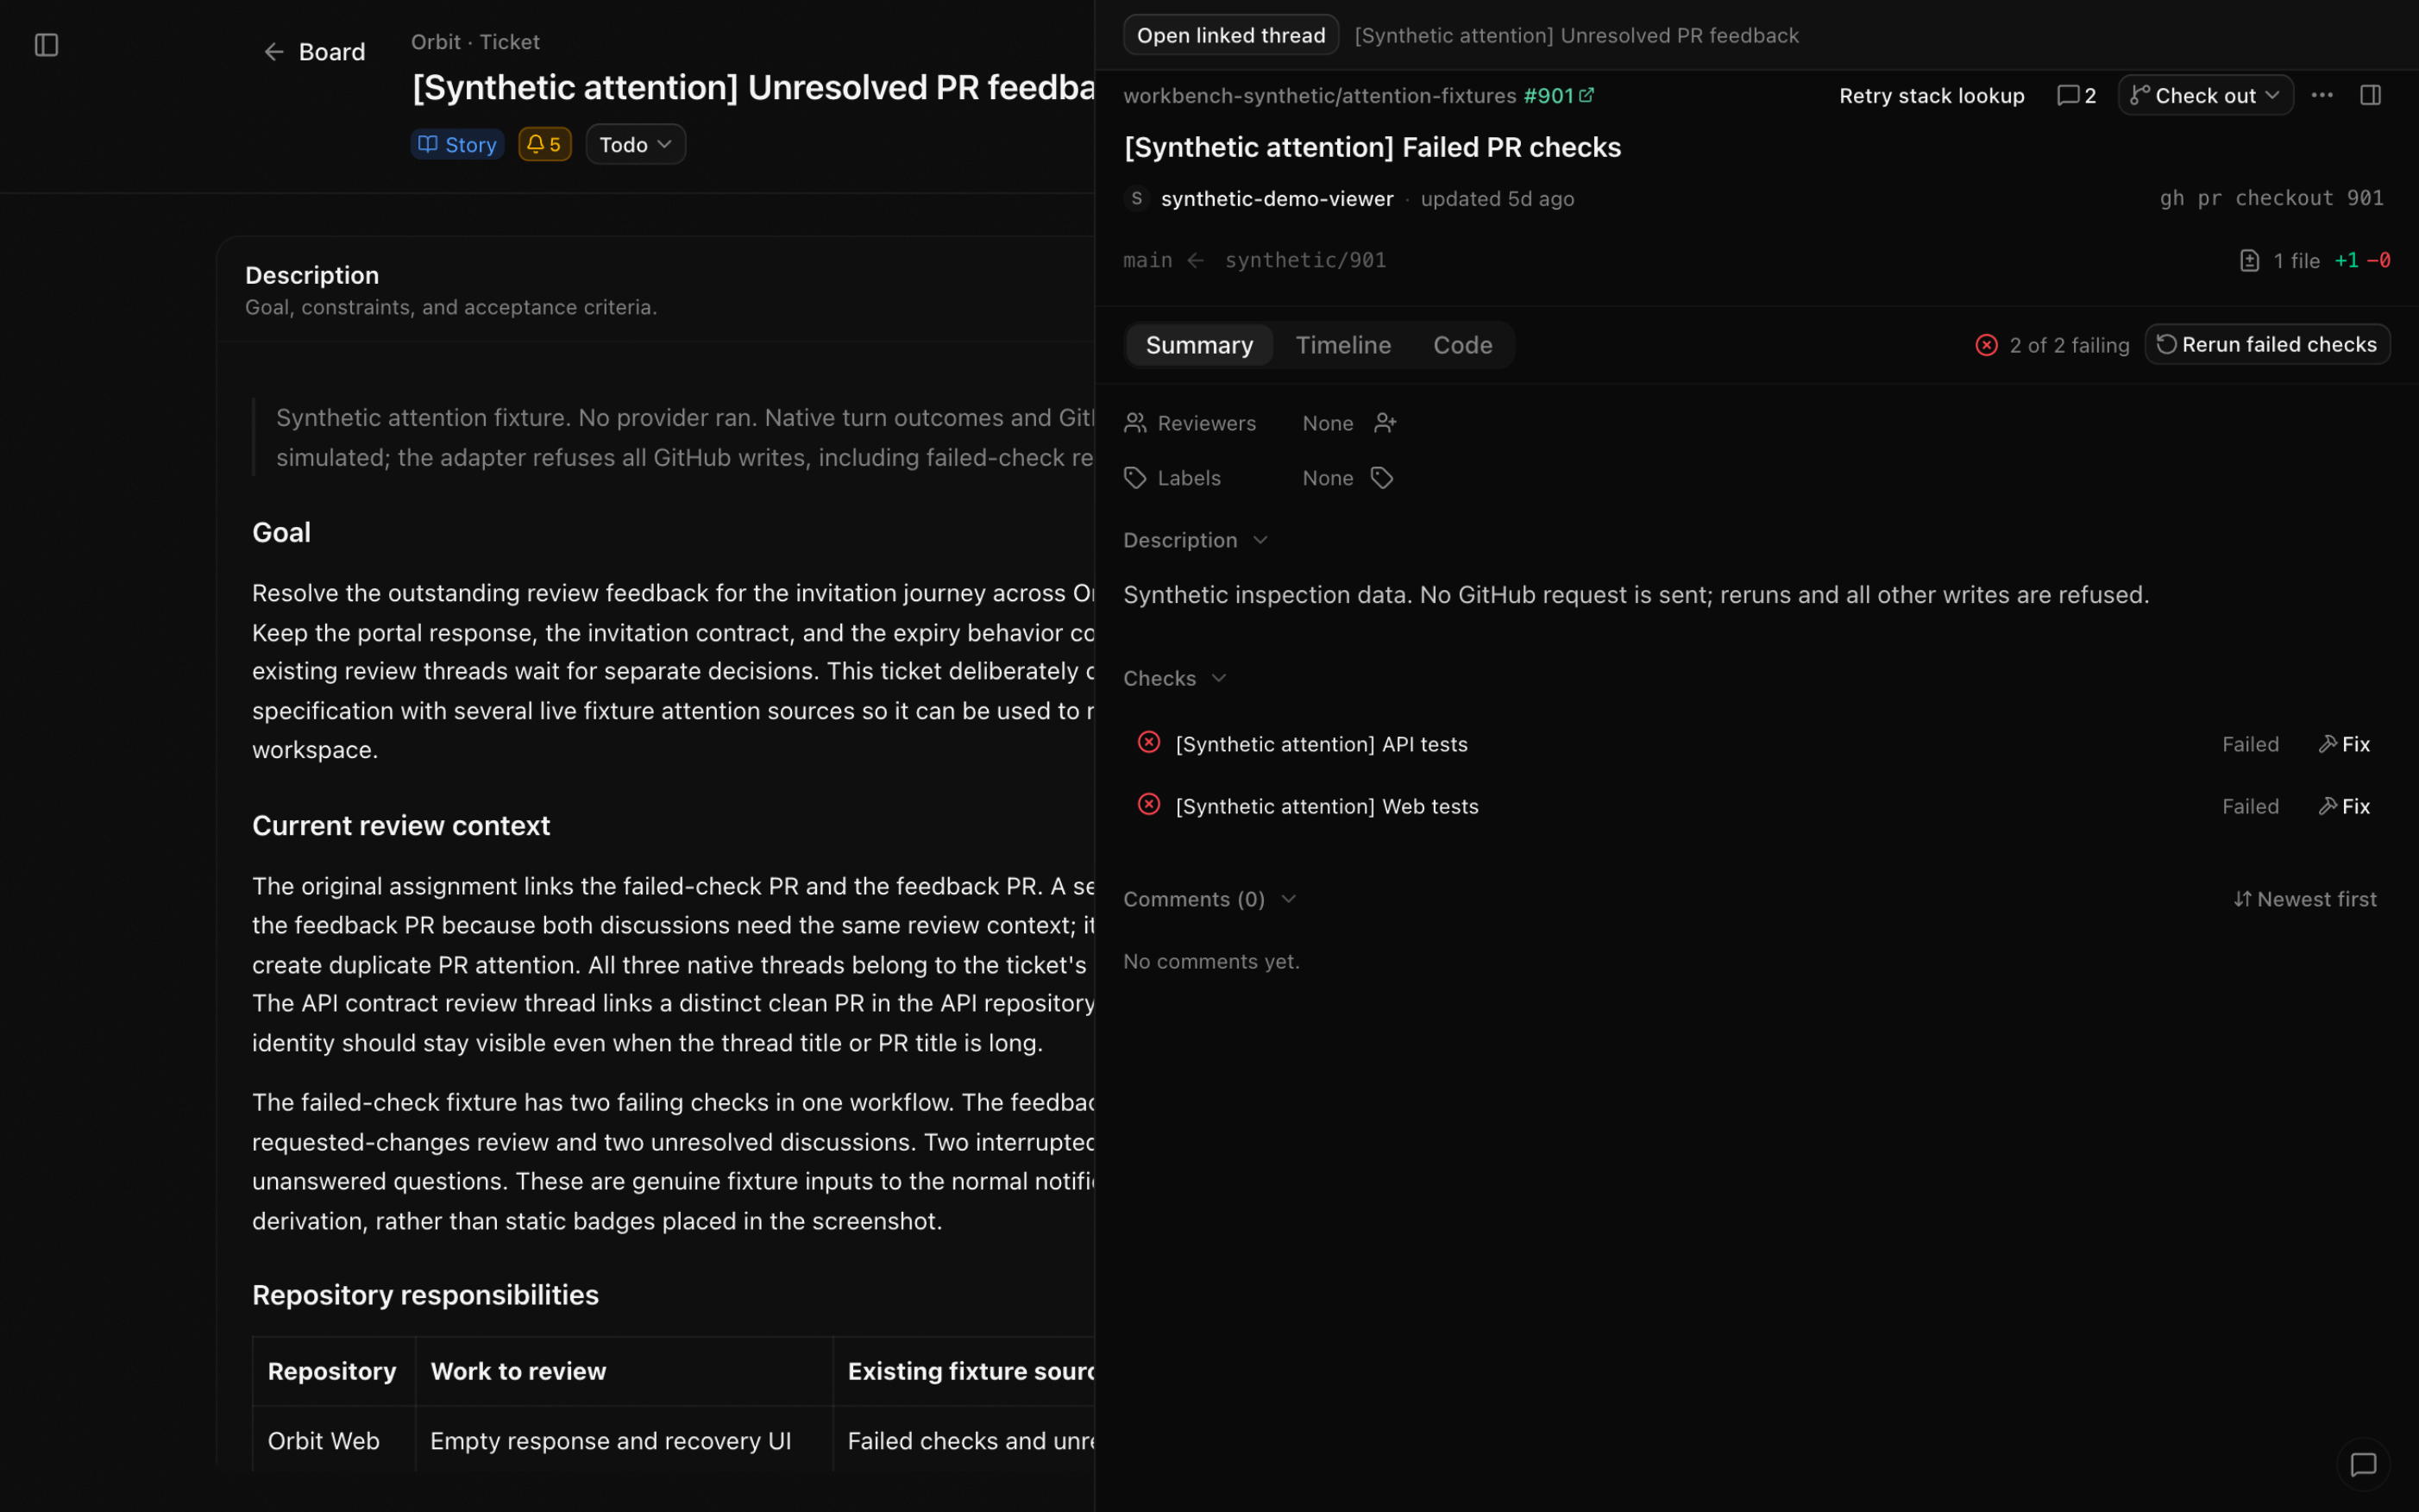
Task: Click Fix for Web tests check
Action: pos(2344,806)
